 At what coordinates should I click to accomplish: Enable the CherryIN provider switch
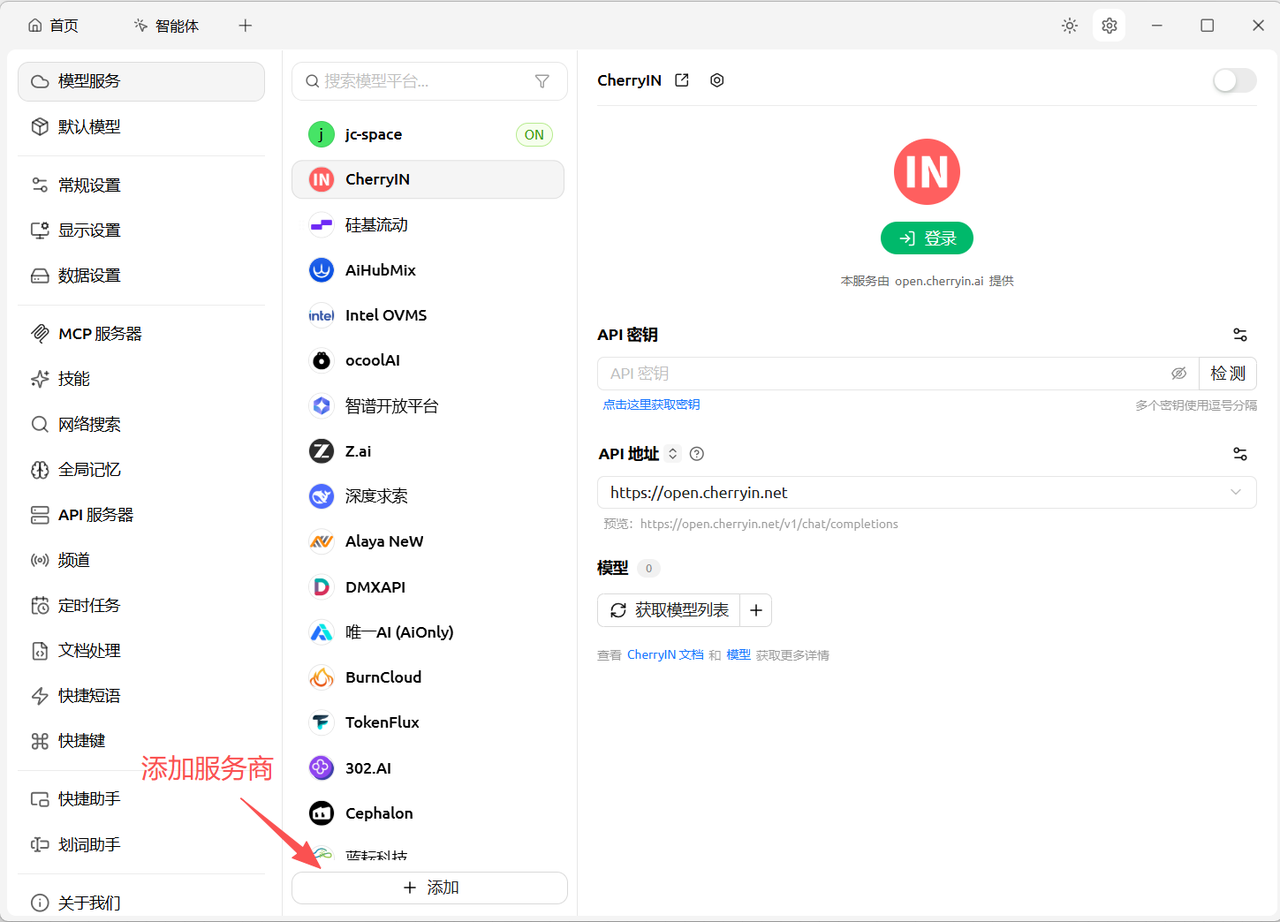click(1235, 80)
